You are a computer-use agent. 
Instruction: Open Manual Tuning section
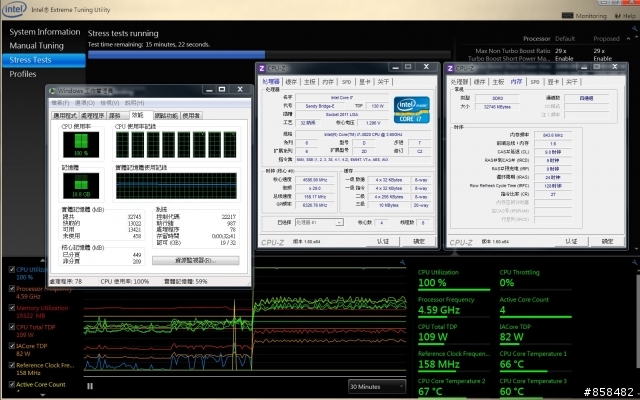click(x=36, y=46)
